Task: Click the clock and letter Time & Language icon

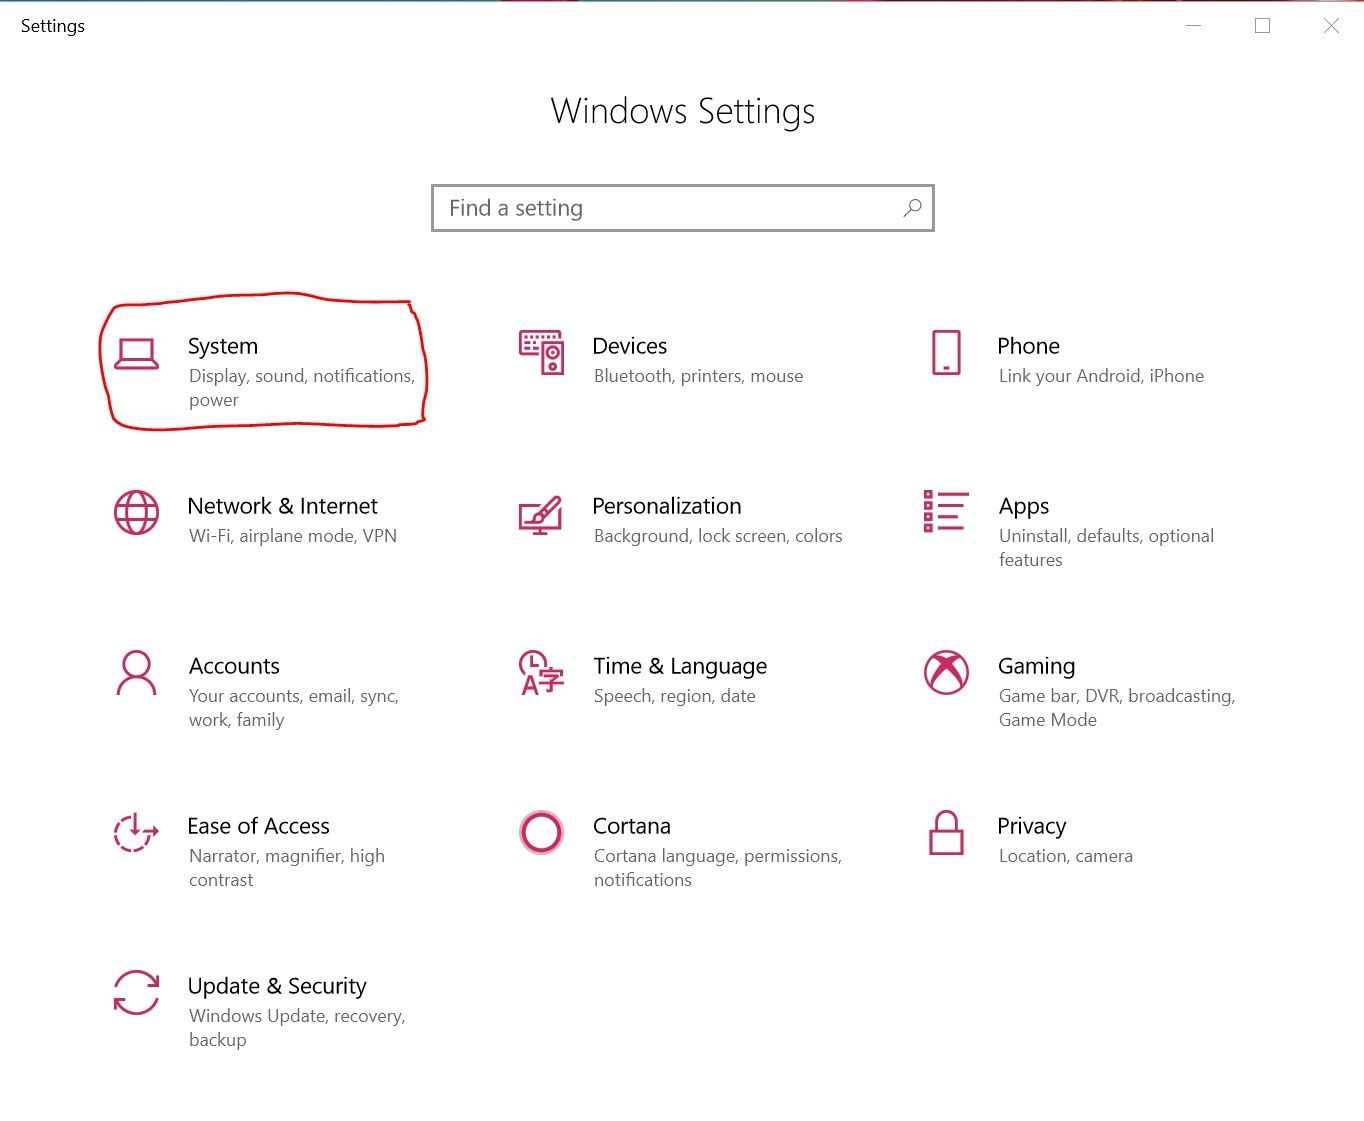Action: (x=541, y=673)
